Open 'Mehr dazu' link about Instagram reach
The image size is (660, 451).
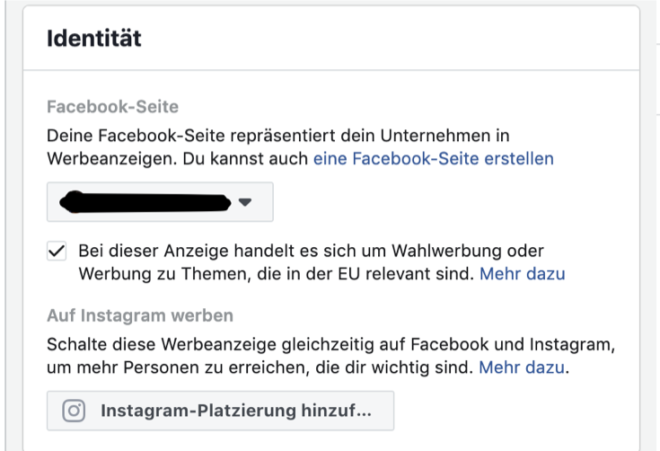coord(522,368)
